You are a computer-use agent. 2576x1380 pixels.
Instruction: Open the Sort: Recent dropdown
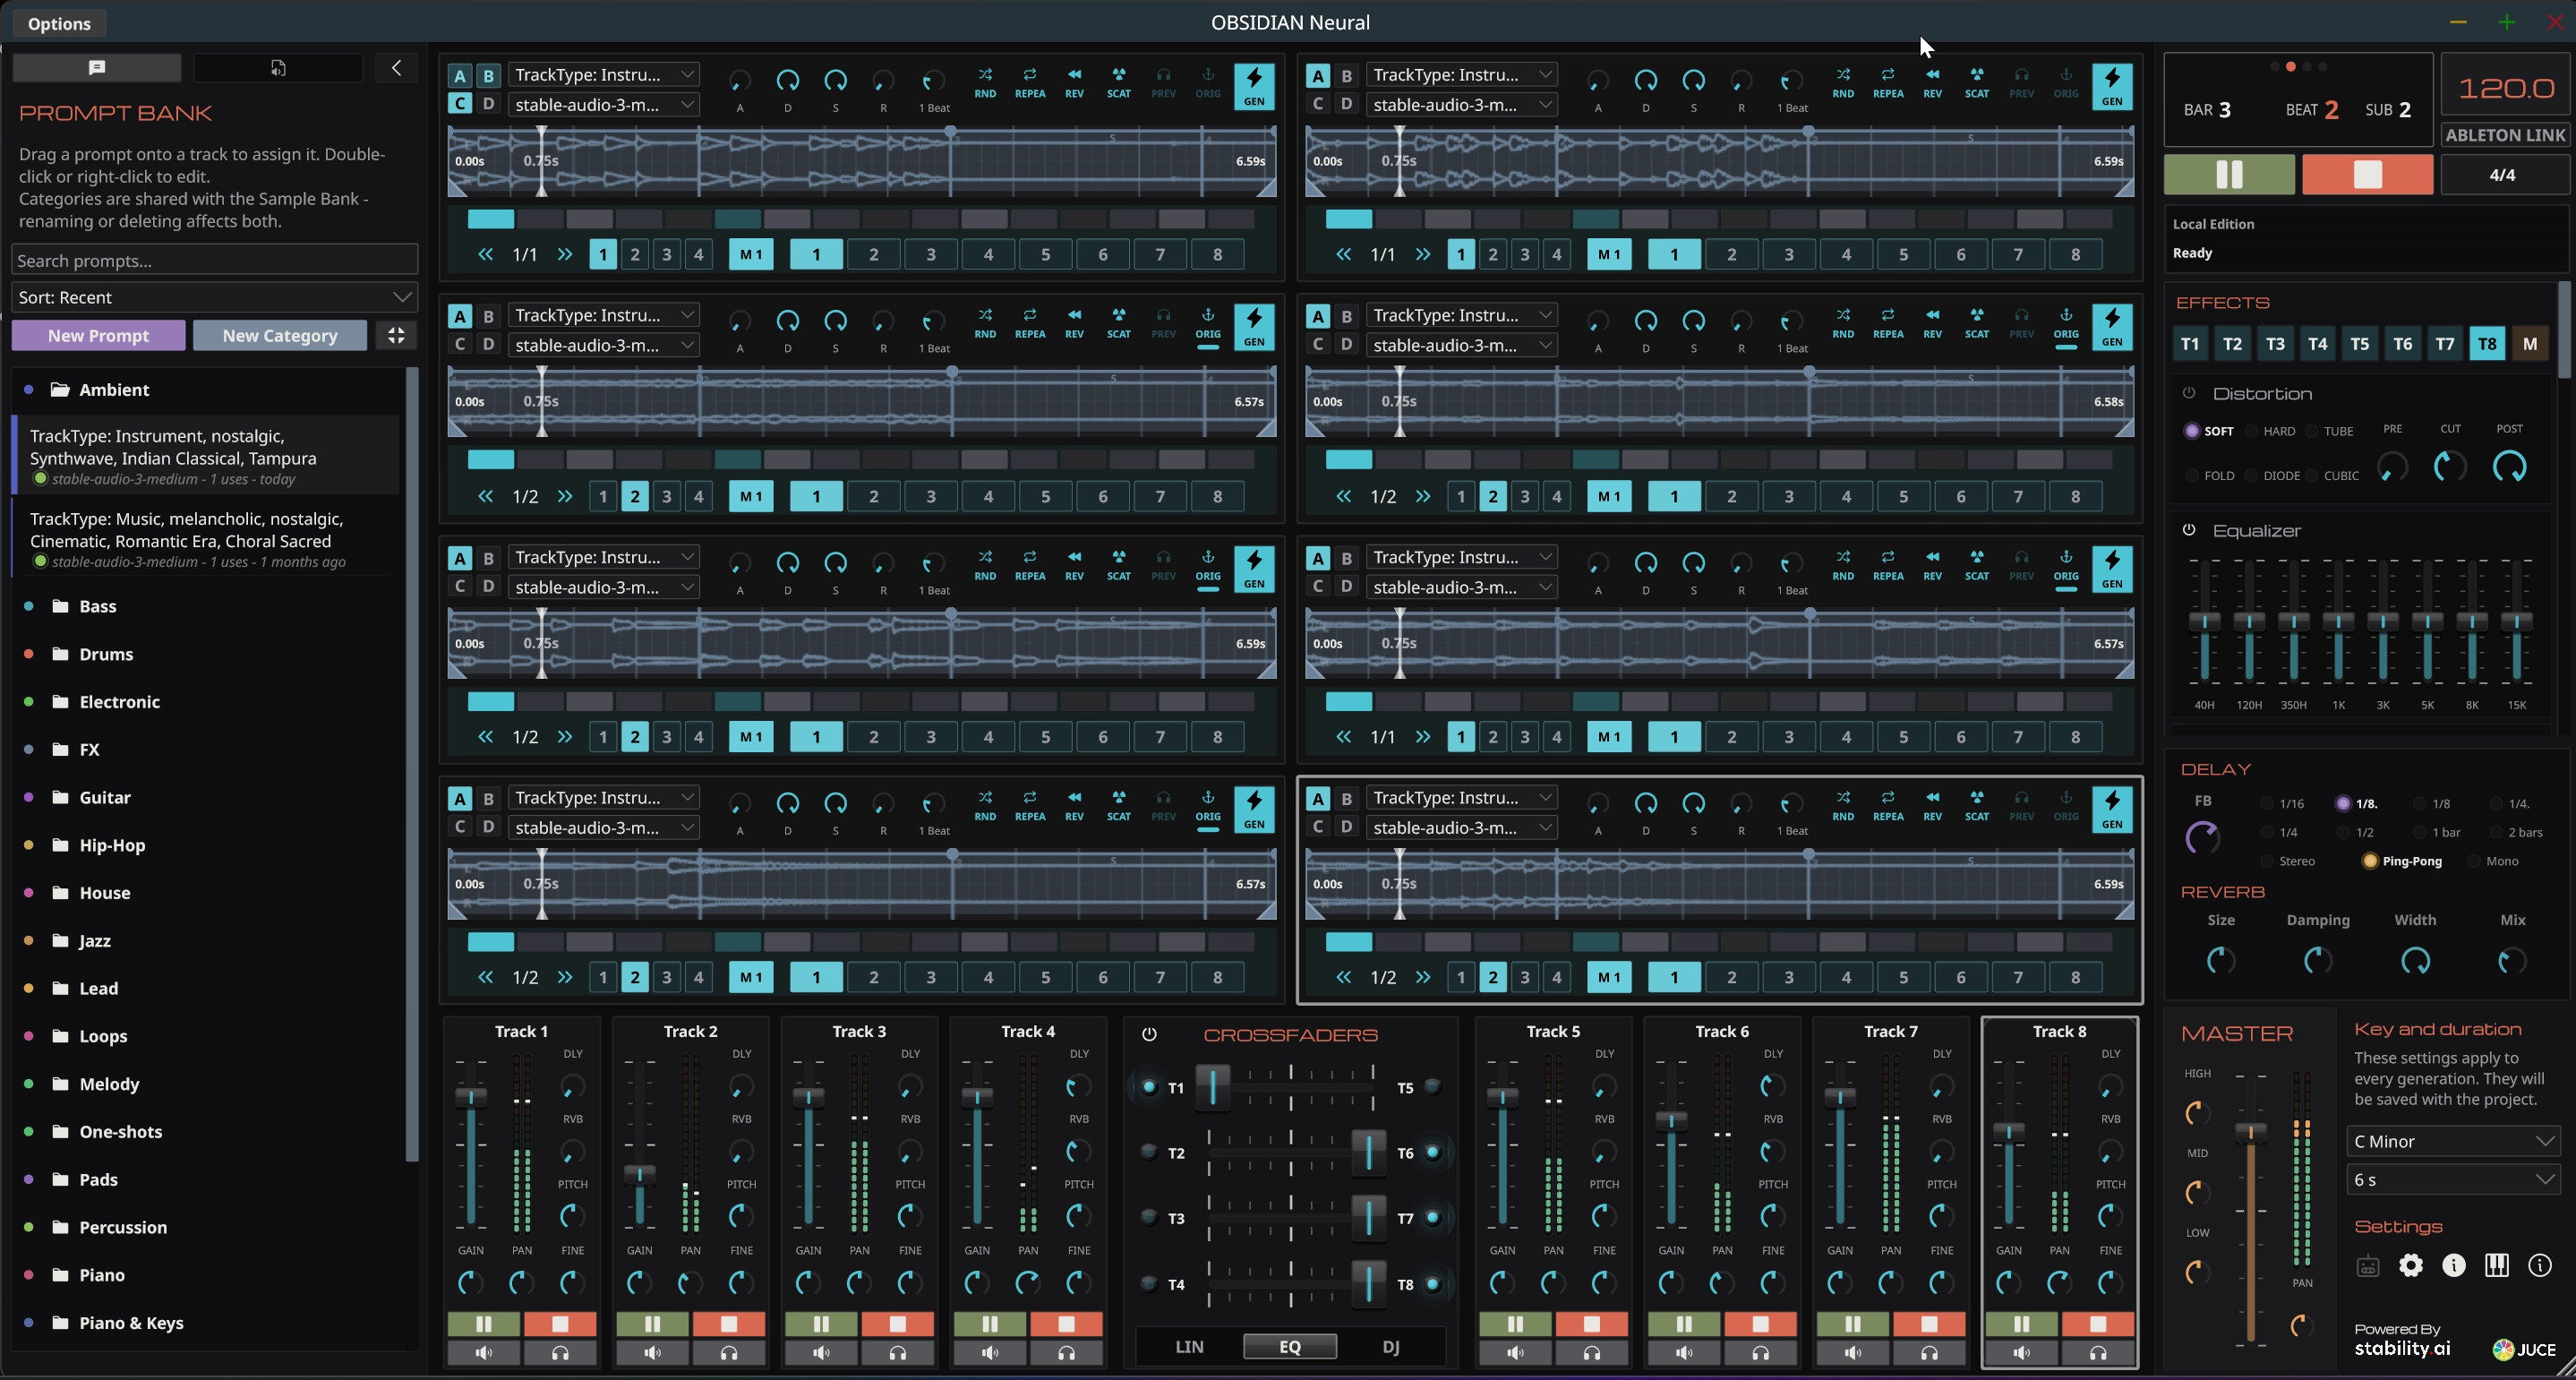click(x=214, y=297)
